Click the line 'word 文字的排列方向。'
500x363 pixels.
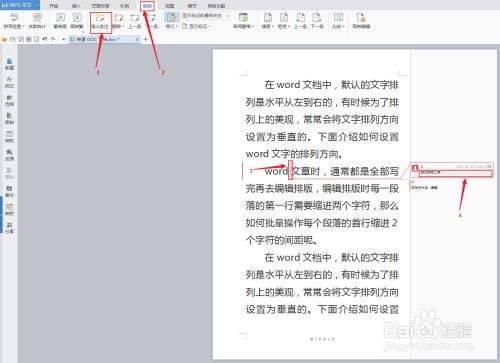point(294,154)
